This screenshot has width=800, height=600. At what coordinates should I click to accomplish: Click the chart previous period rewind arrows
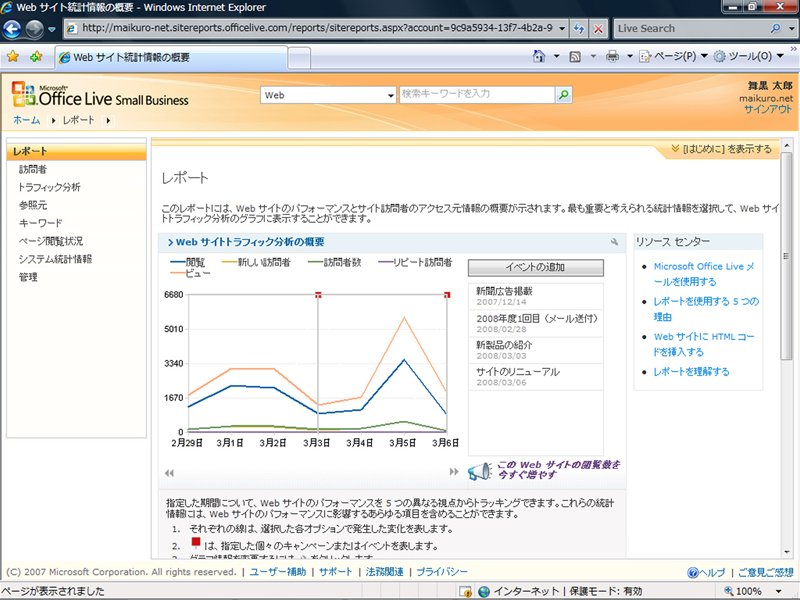[169, 473]
